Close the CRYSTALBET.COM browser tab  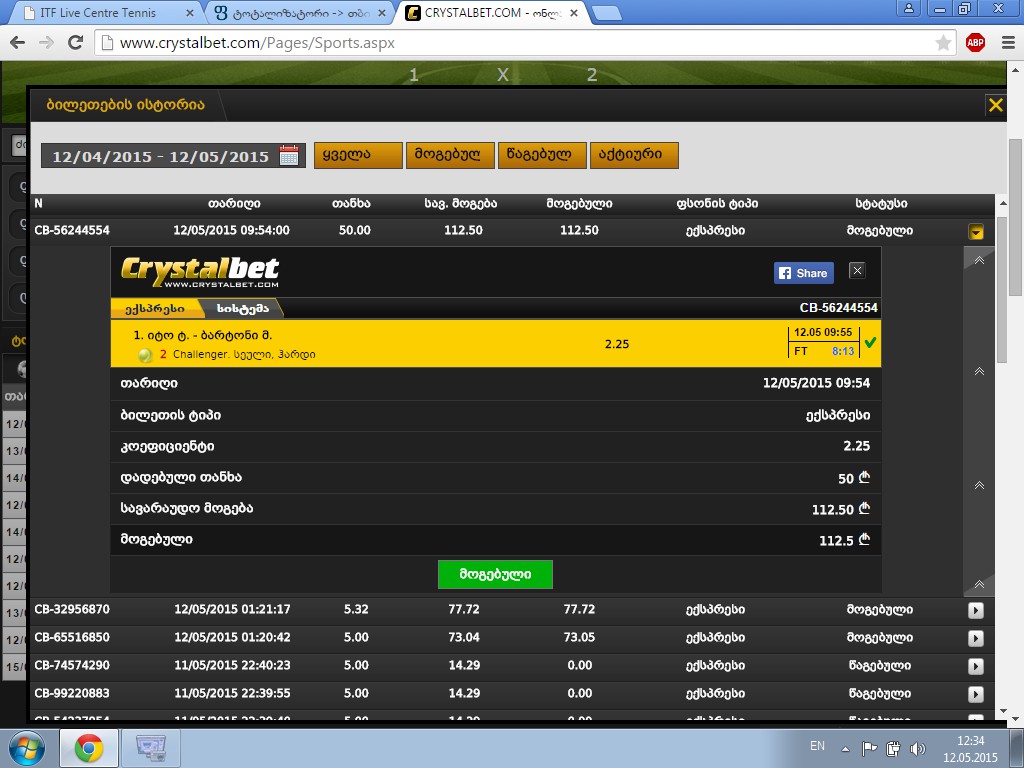coord(574,12)
